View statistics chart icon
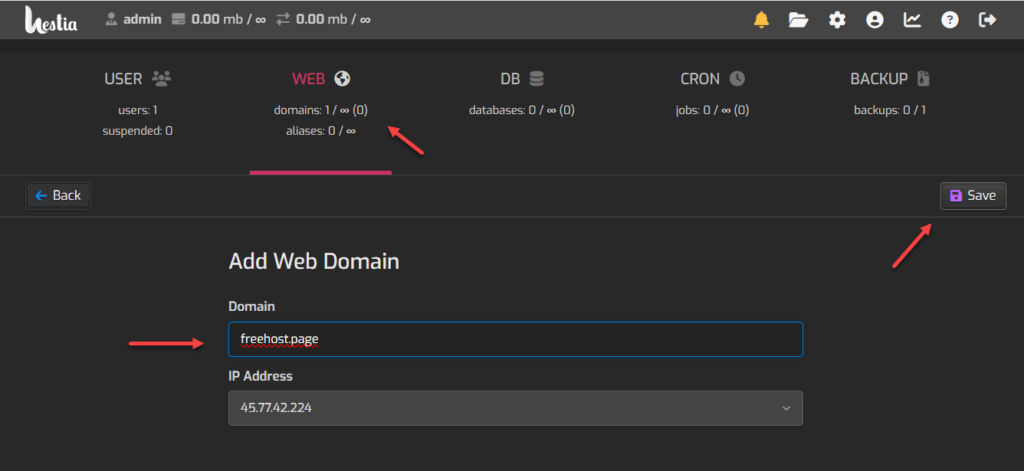The height and width of the screenshot is (471, 1024). pos(912,20)
